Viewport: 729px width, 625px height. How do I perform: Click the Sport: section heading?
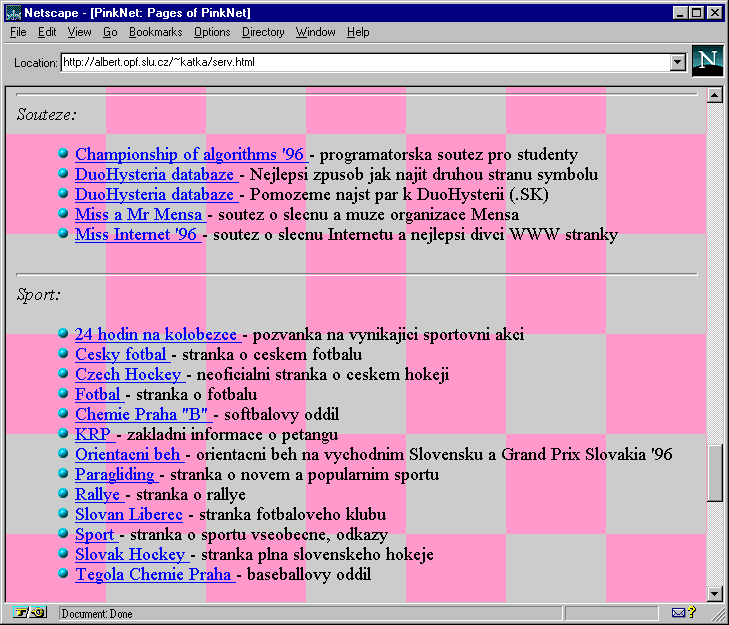[39, 294]
